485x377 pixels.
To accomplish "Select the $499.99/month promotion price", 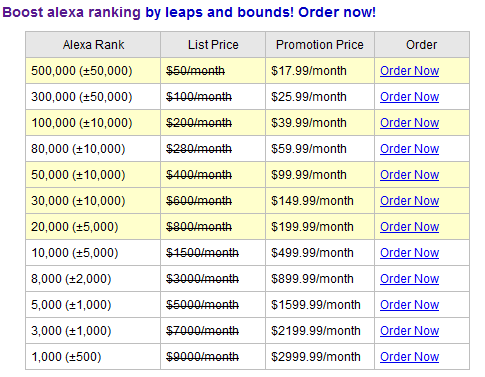I will (x=312, y=253).
